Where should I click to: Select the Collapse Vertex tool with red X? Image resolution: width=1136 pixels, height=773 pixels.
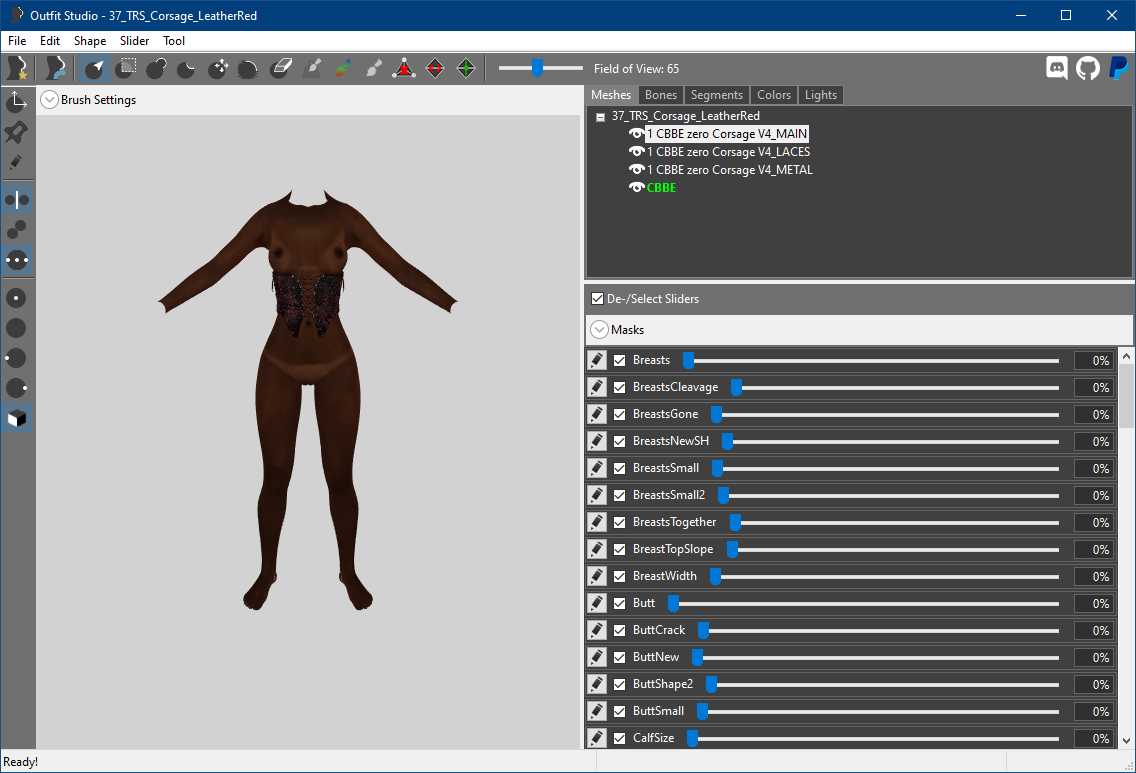[404, 68]
